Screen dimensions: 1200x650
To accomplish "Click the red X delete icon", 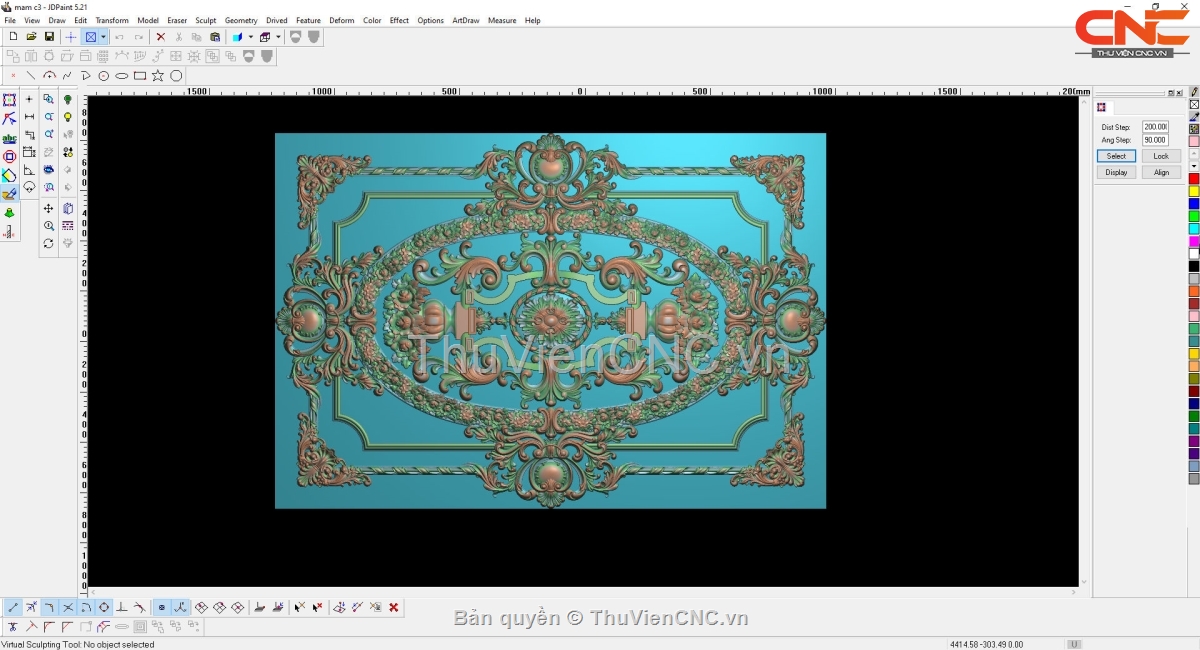I will [160, 37].
